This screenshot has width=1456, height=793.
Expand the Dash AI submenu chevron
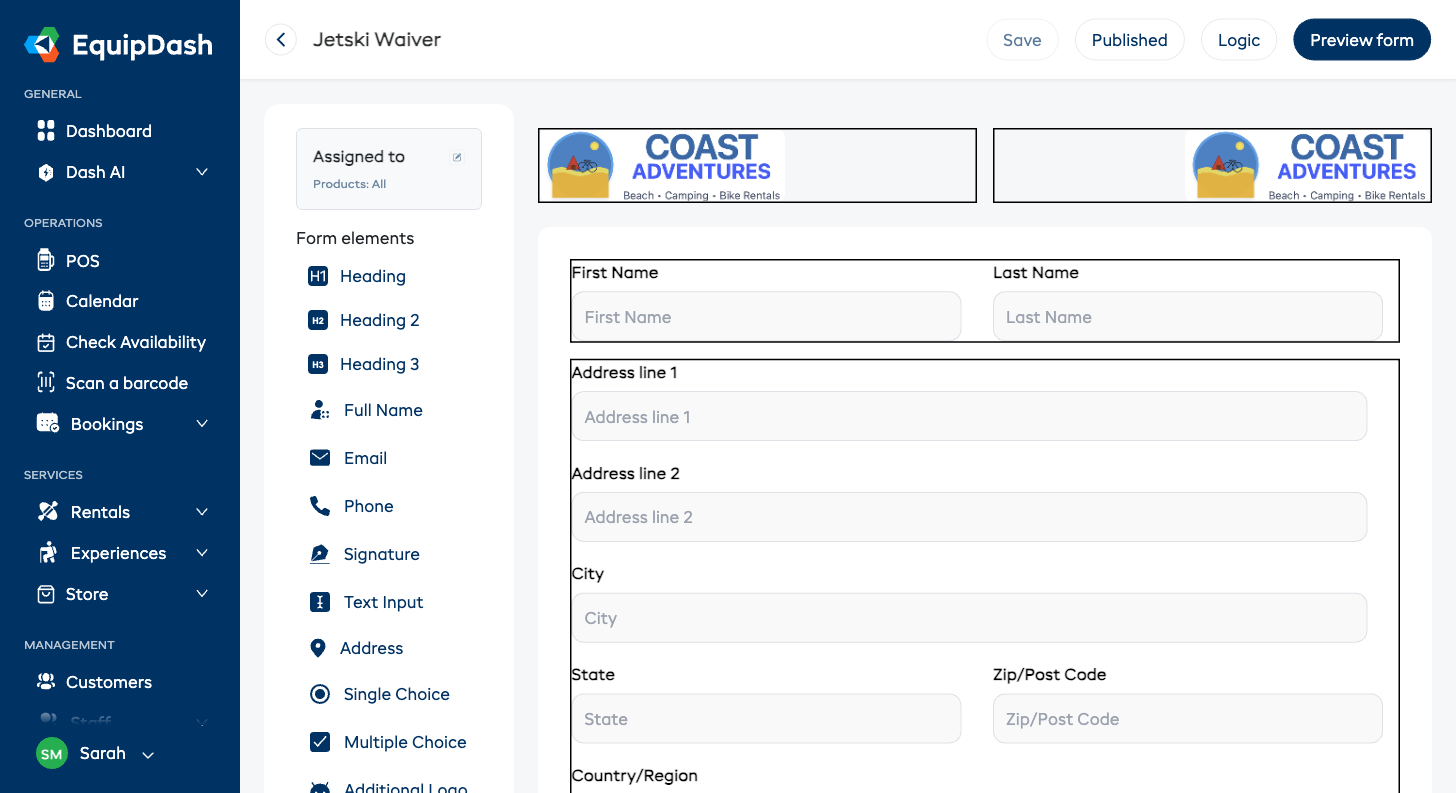pyautogui.click(x=202, y=172)
